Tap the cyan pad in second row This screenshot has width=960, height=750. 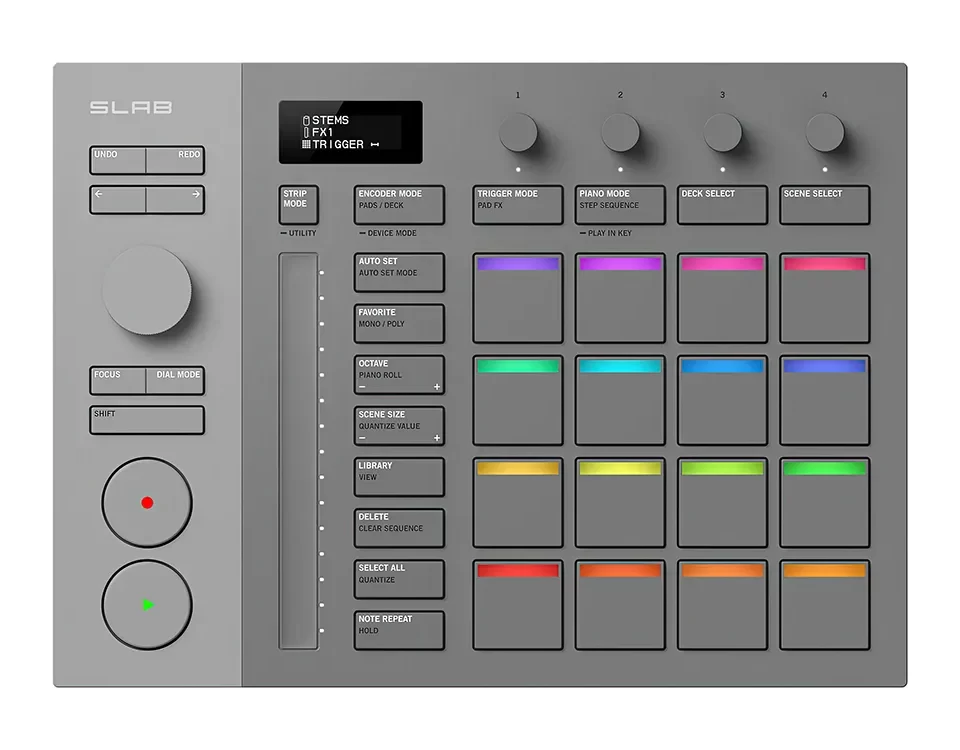[x=620, y=400]
